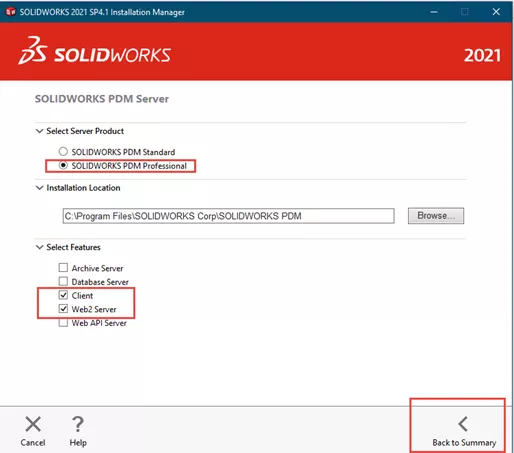This screenshot has width=514, height=453.
Task: Minimize the Installation Manager window
Action: (x=434, y=12)
